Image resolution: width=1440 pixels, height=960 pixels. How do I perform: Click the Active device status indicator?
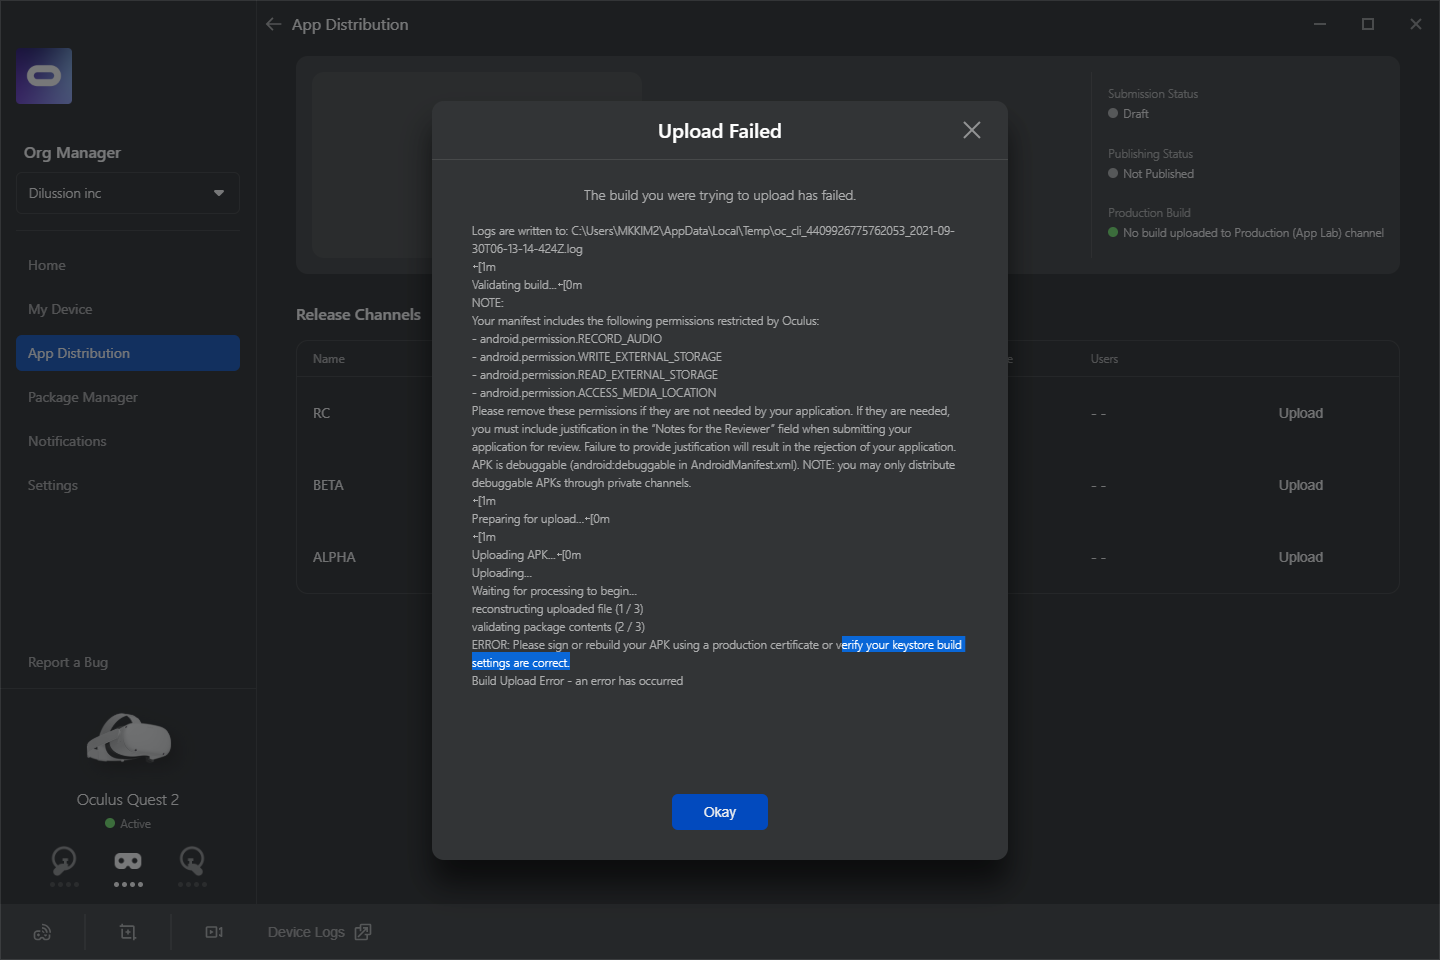pyautogui.click(x=128, y=824)
